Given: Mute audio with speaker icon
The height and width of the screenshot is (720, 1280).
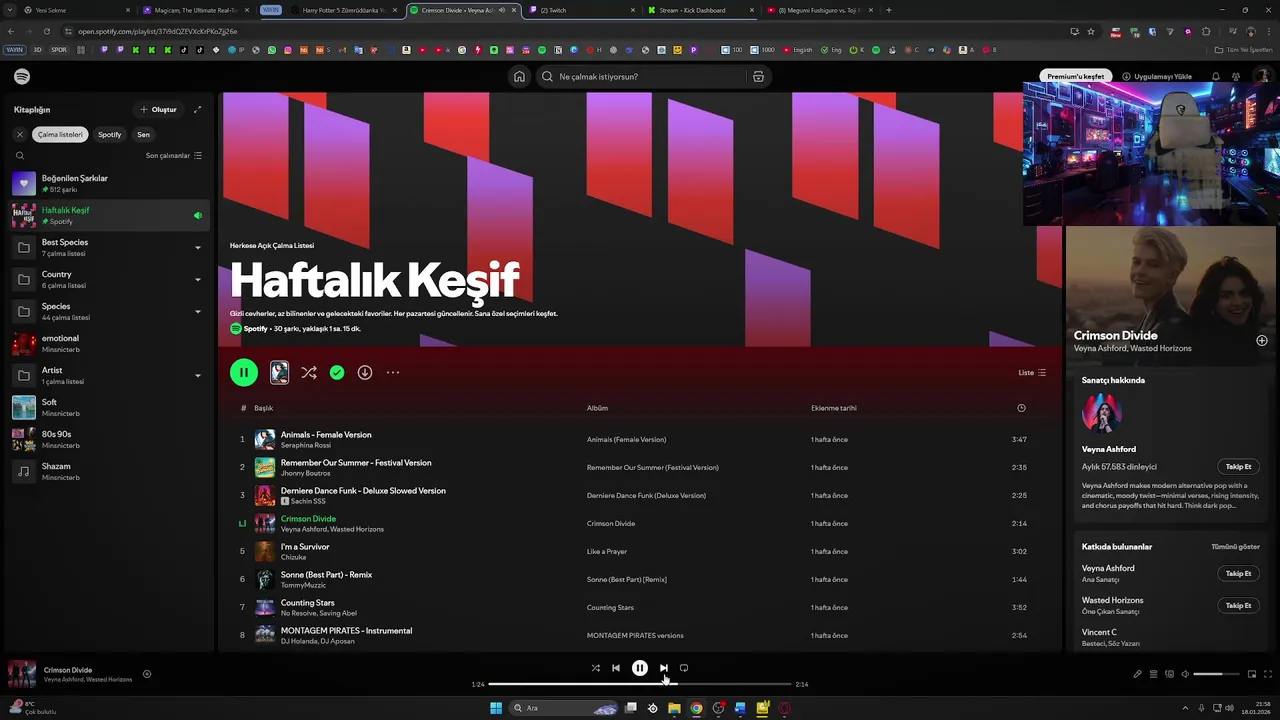Looking at the screenshot, I should pyautogui.click(x=1185, y=674).
